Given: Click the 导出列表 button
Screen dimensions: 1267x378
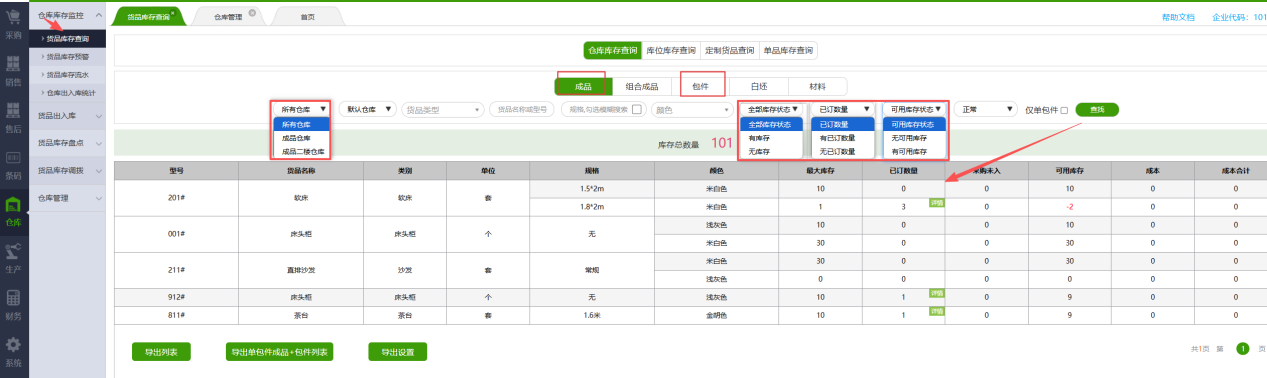Looking at the screenshot, I should pyautogui.click(x=161, y=352).
